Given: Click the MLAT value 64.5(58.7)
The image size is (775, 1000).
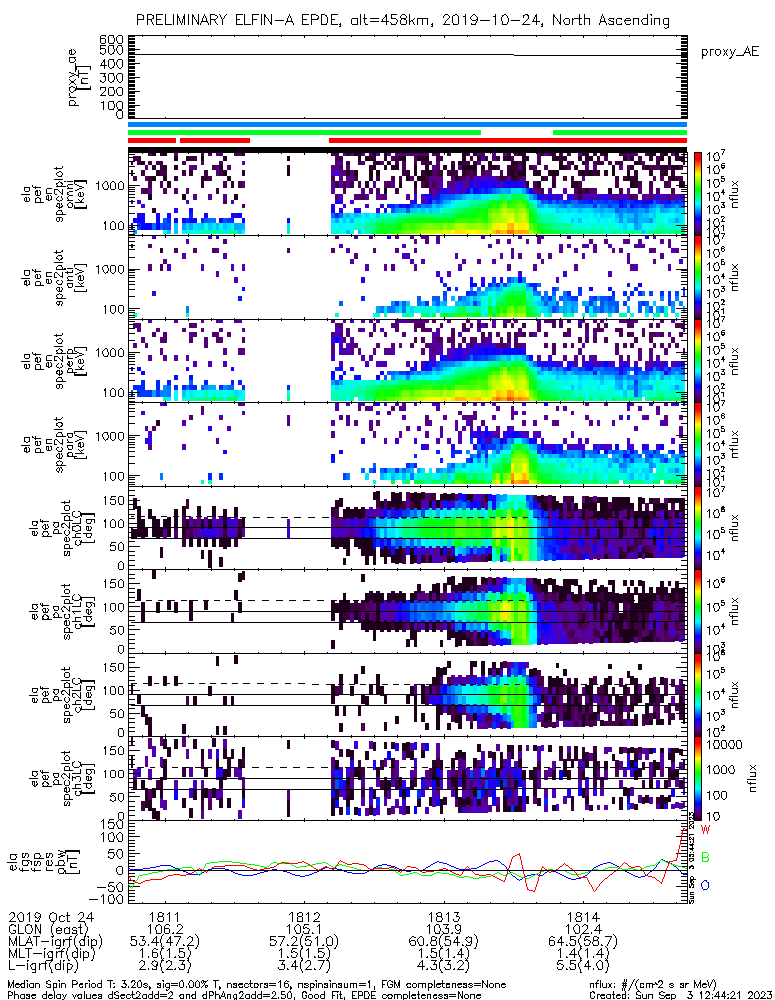Looking at the screenshot, I should coord(582,941).
